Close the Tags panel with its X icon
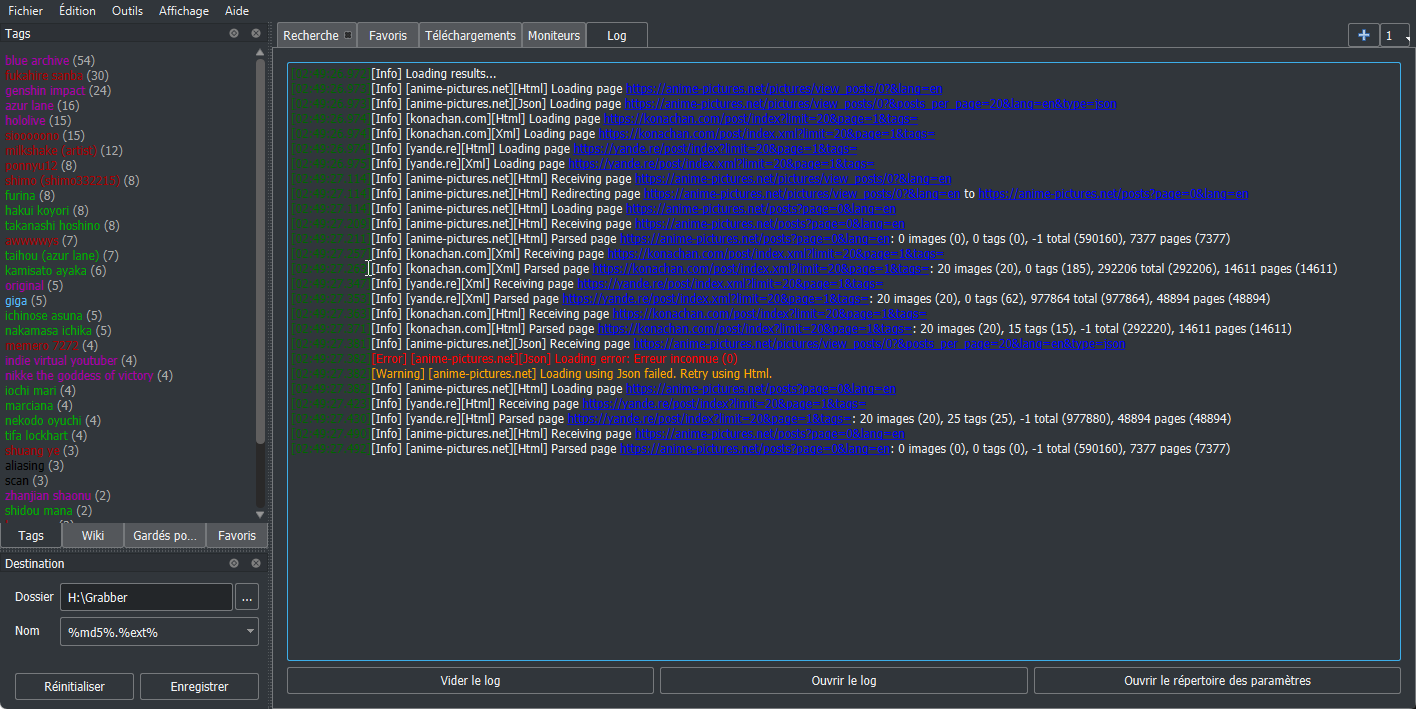1416x709 pixels. click(256, 33)
